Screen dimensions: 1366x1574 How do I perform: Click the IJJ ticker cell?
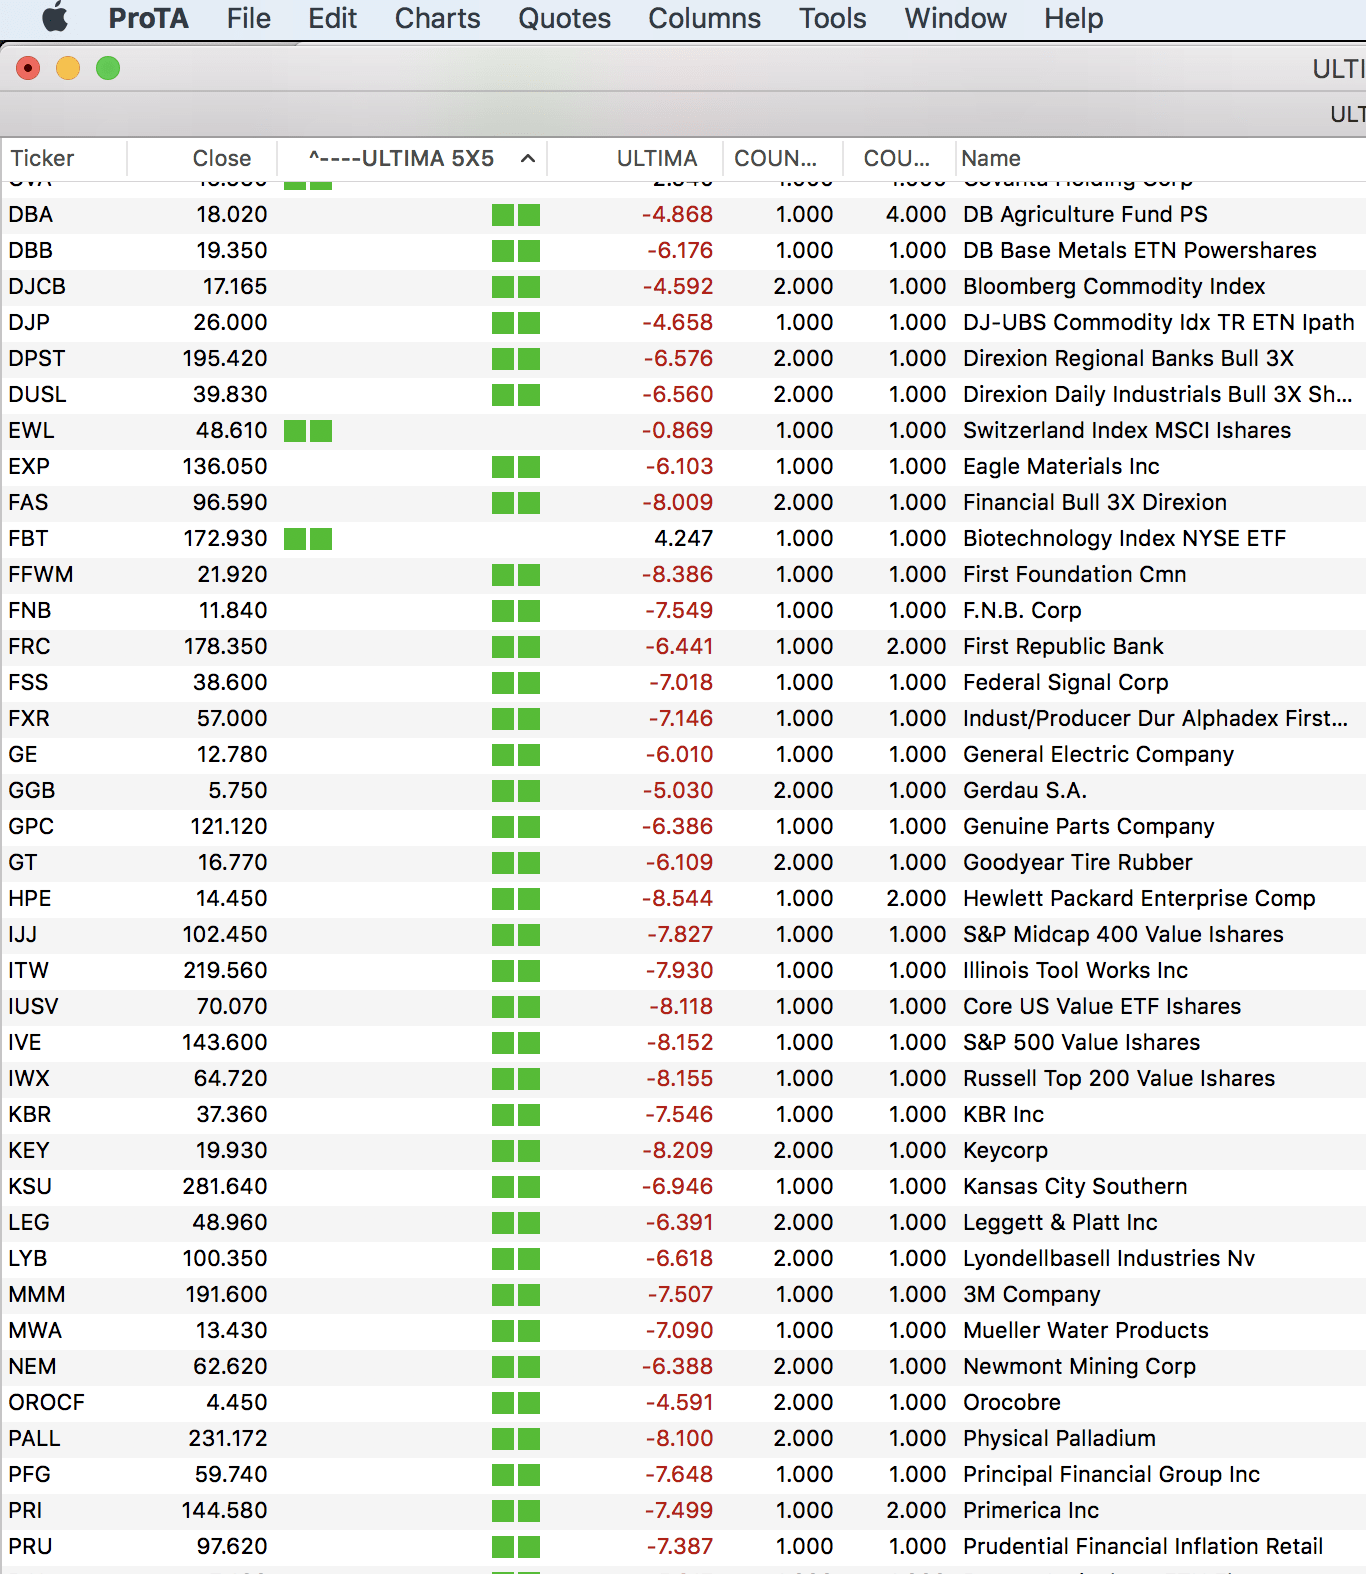coord(22,935)
